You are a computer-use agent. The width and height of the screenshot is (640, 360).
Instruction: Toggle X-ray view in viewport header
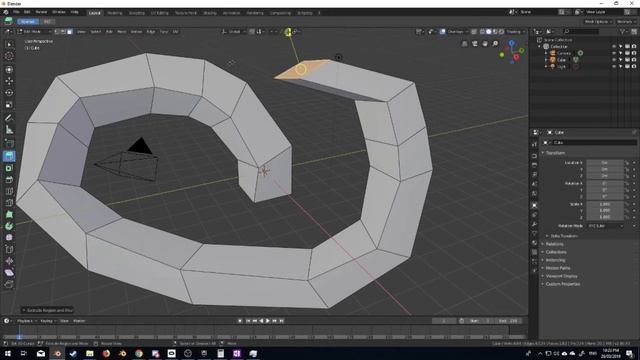474,31
